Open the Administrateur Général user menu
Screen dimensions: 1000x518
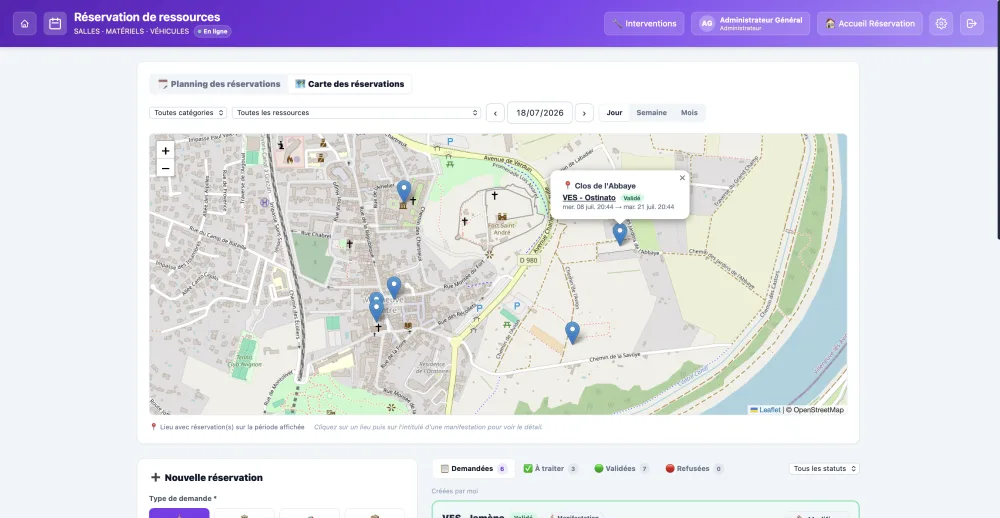click(x=751, y=24)
